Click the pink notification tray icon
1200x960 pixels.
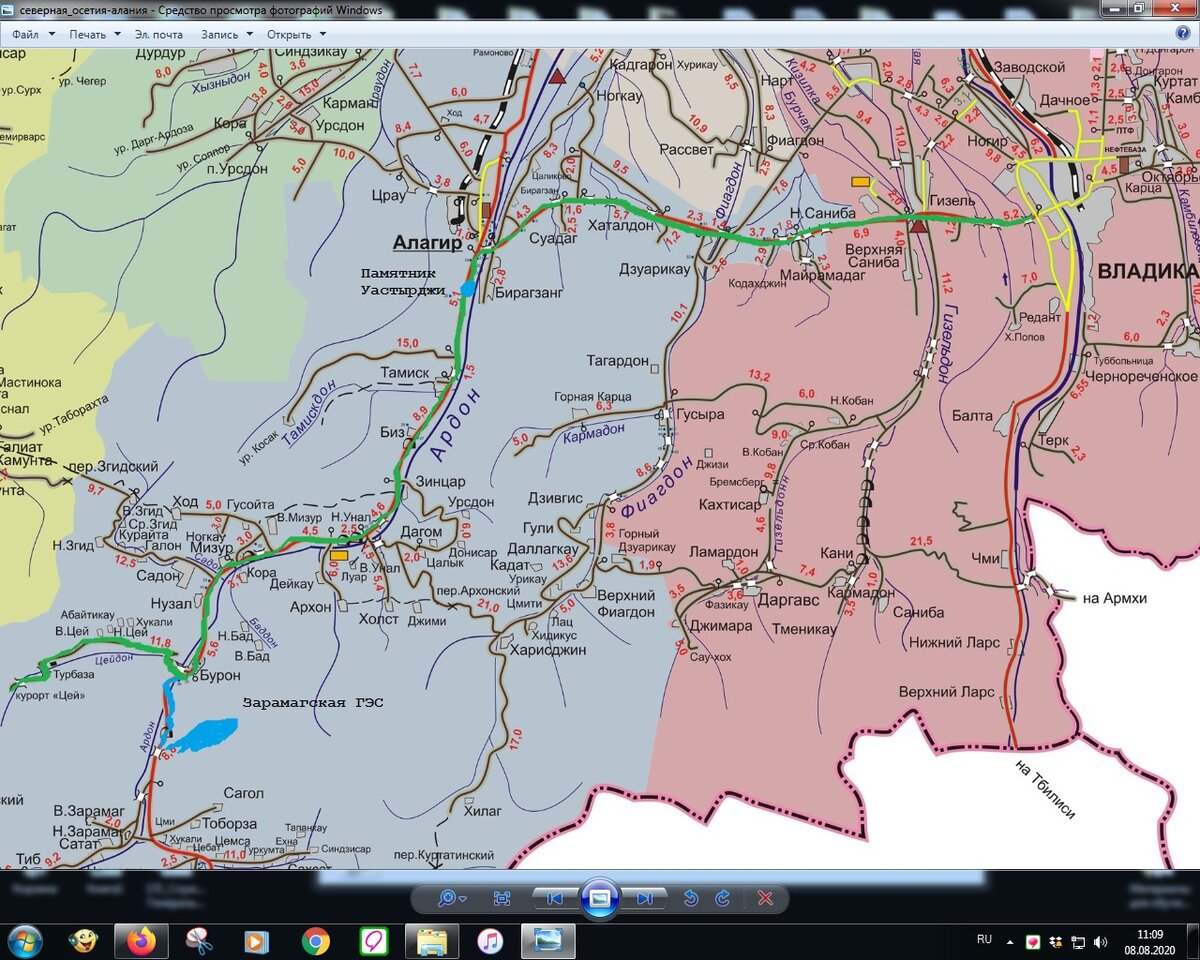click(x=1034, y=941)
